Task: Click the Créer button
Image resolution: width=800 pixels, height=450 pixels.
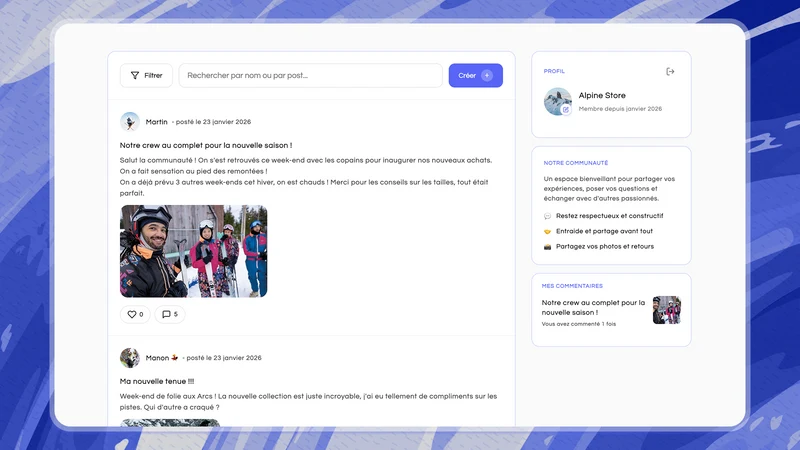Action: (476, 76)
